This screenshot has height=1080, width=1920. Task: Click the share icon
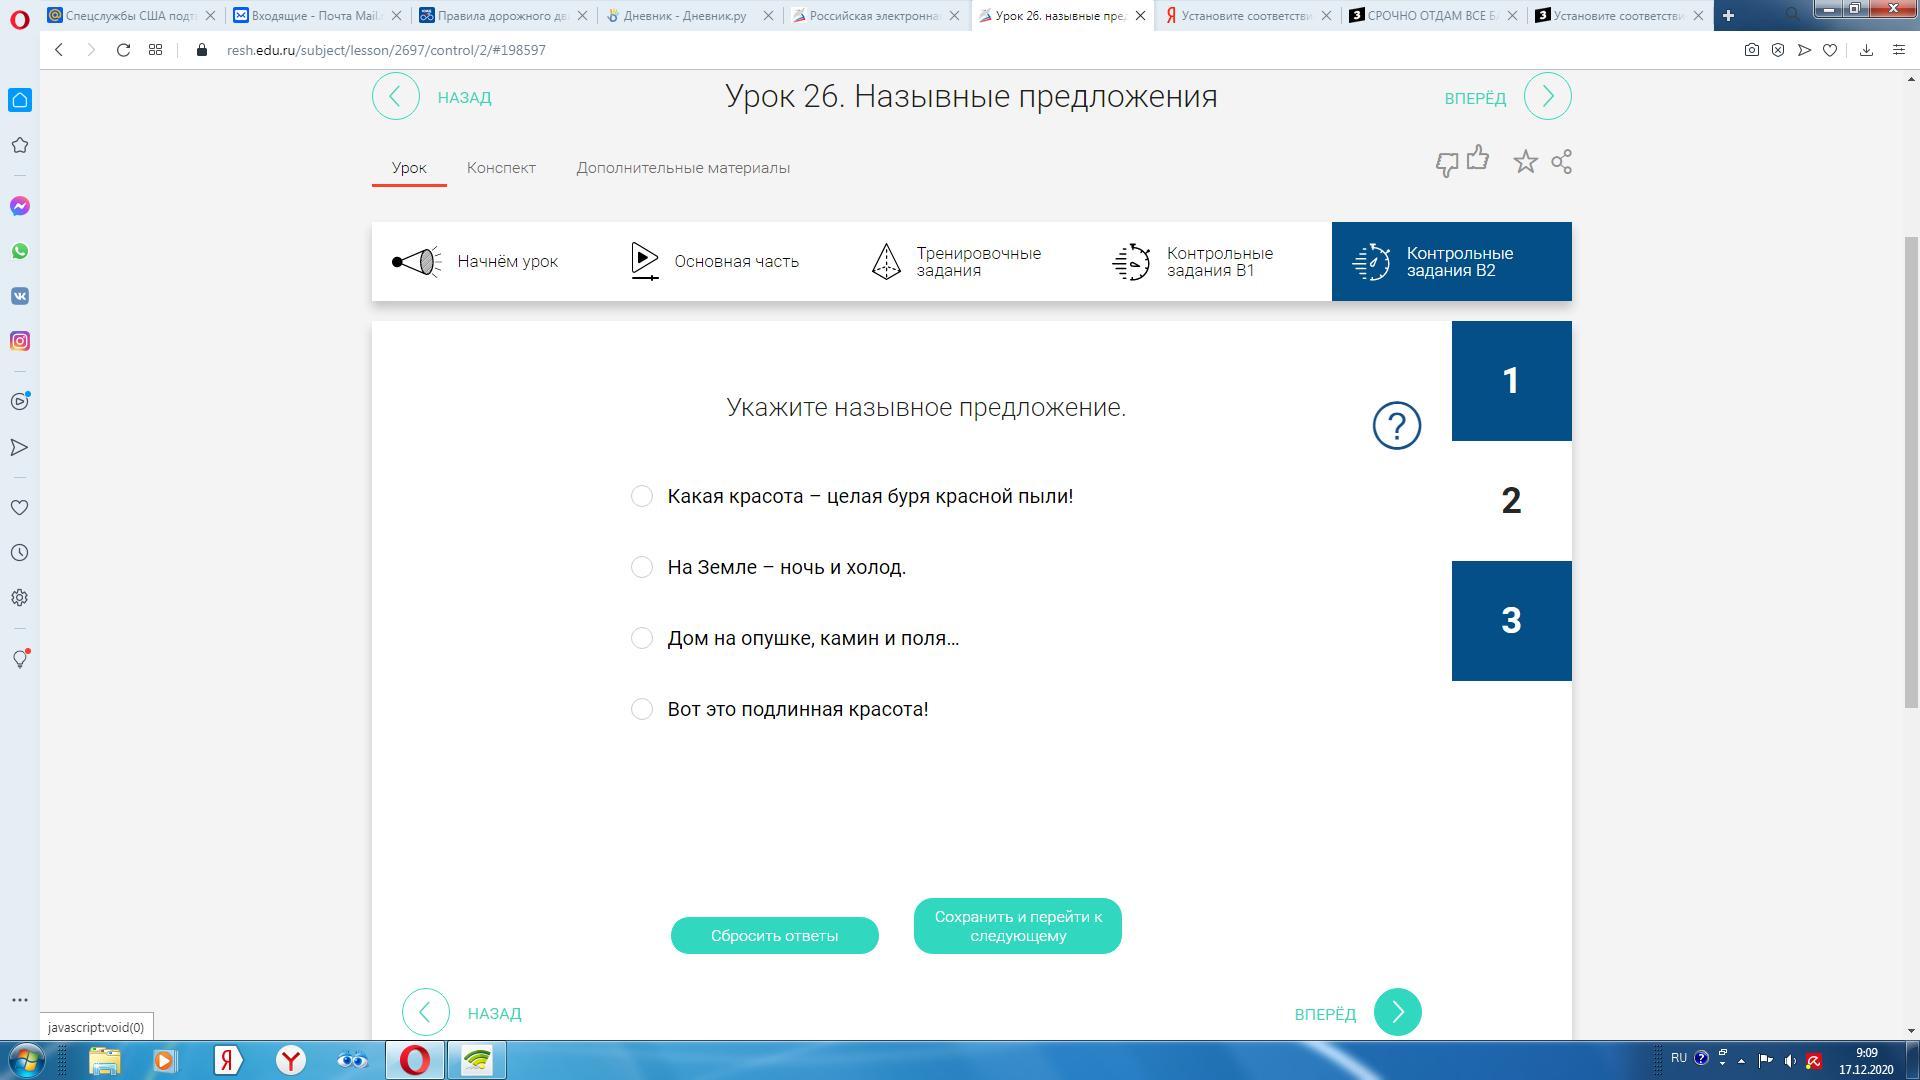click(1561, 162)
